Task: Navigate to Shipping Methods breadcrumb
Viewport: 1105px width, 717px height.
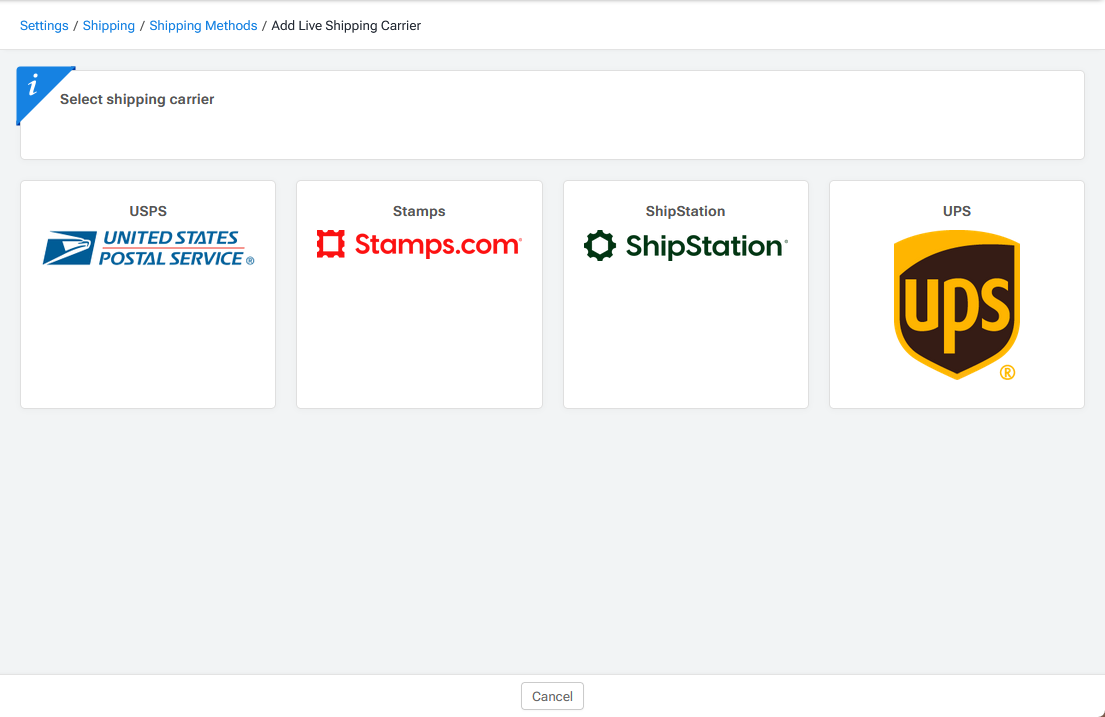Action: [x=203, y=25]
